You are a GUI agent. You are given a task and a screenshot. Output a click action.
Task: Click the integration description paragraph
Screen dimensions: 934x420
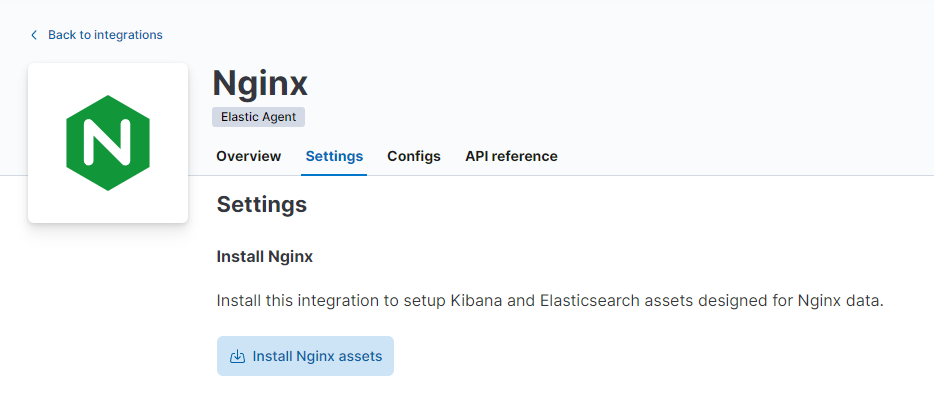(550, 301)
